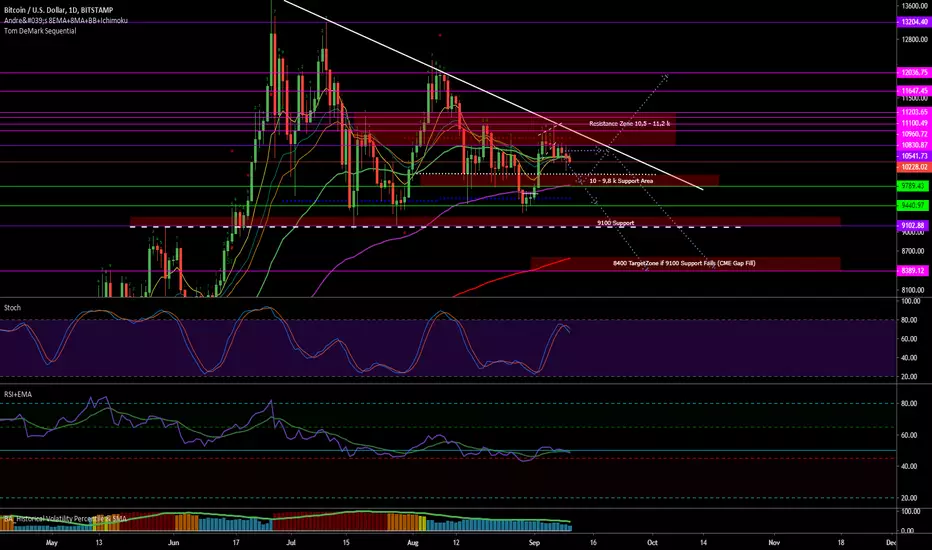Viewport: 932px width, 550px height.
Task: Click the RSI+EMA pane label
Action: click(18, 394)
